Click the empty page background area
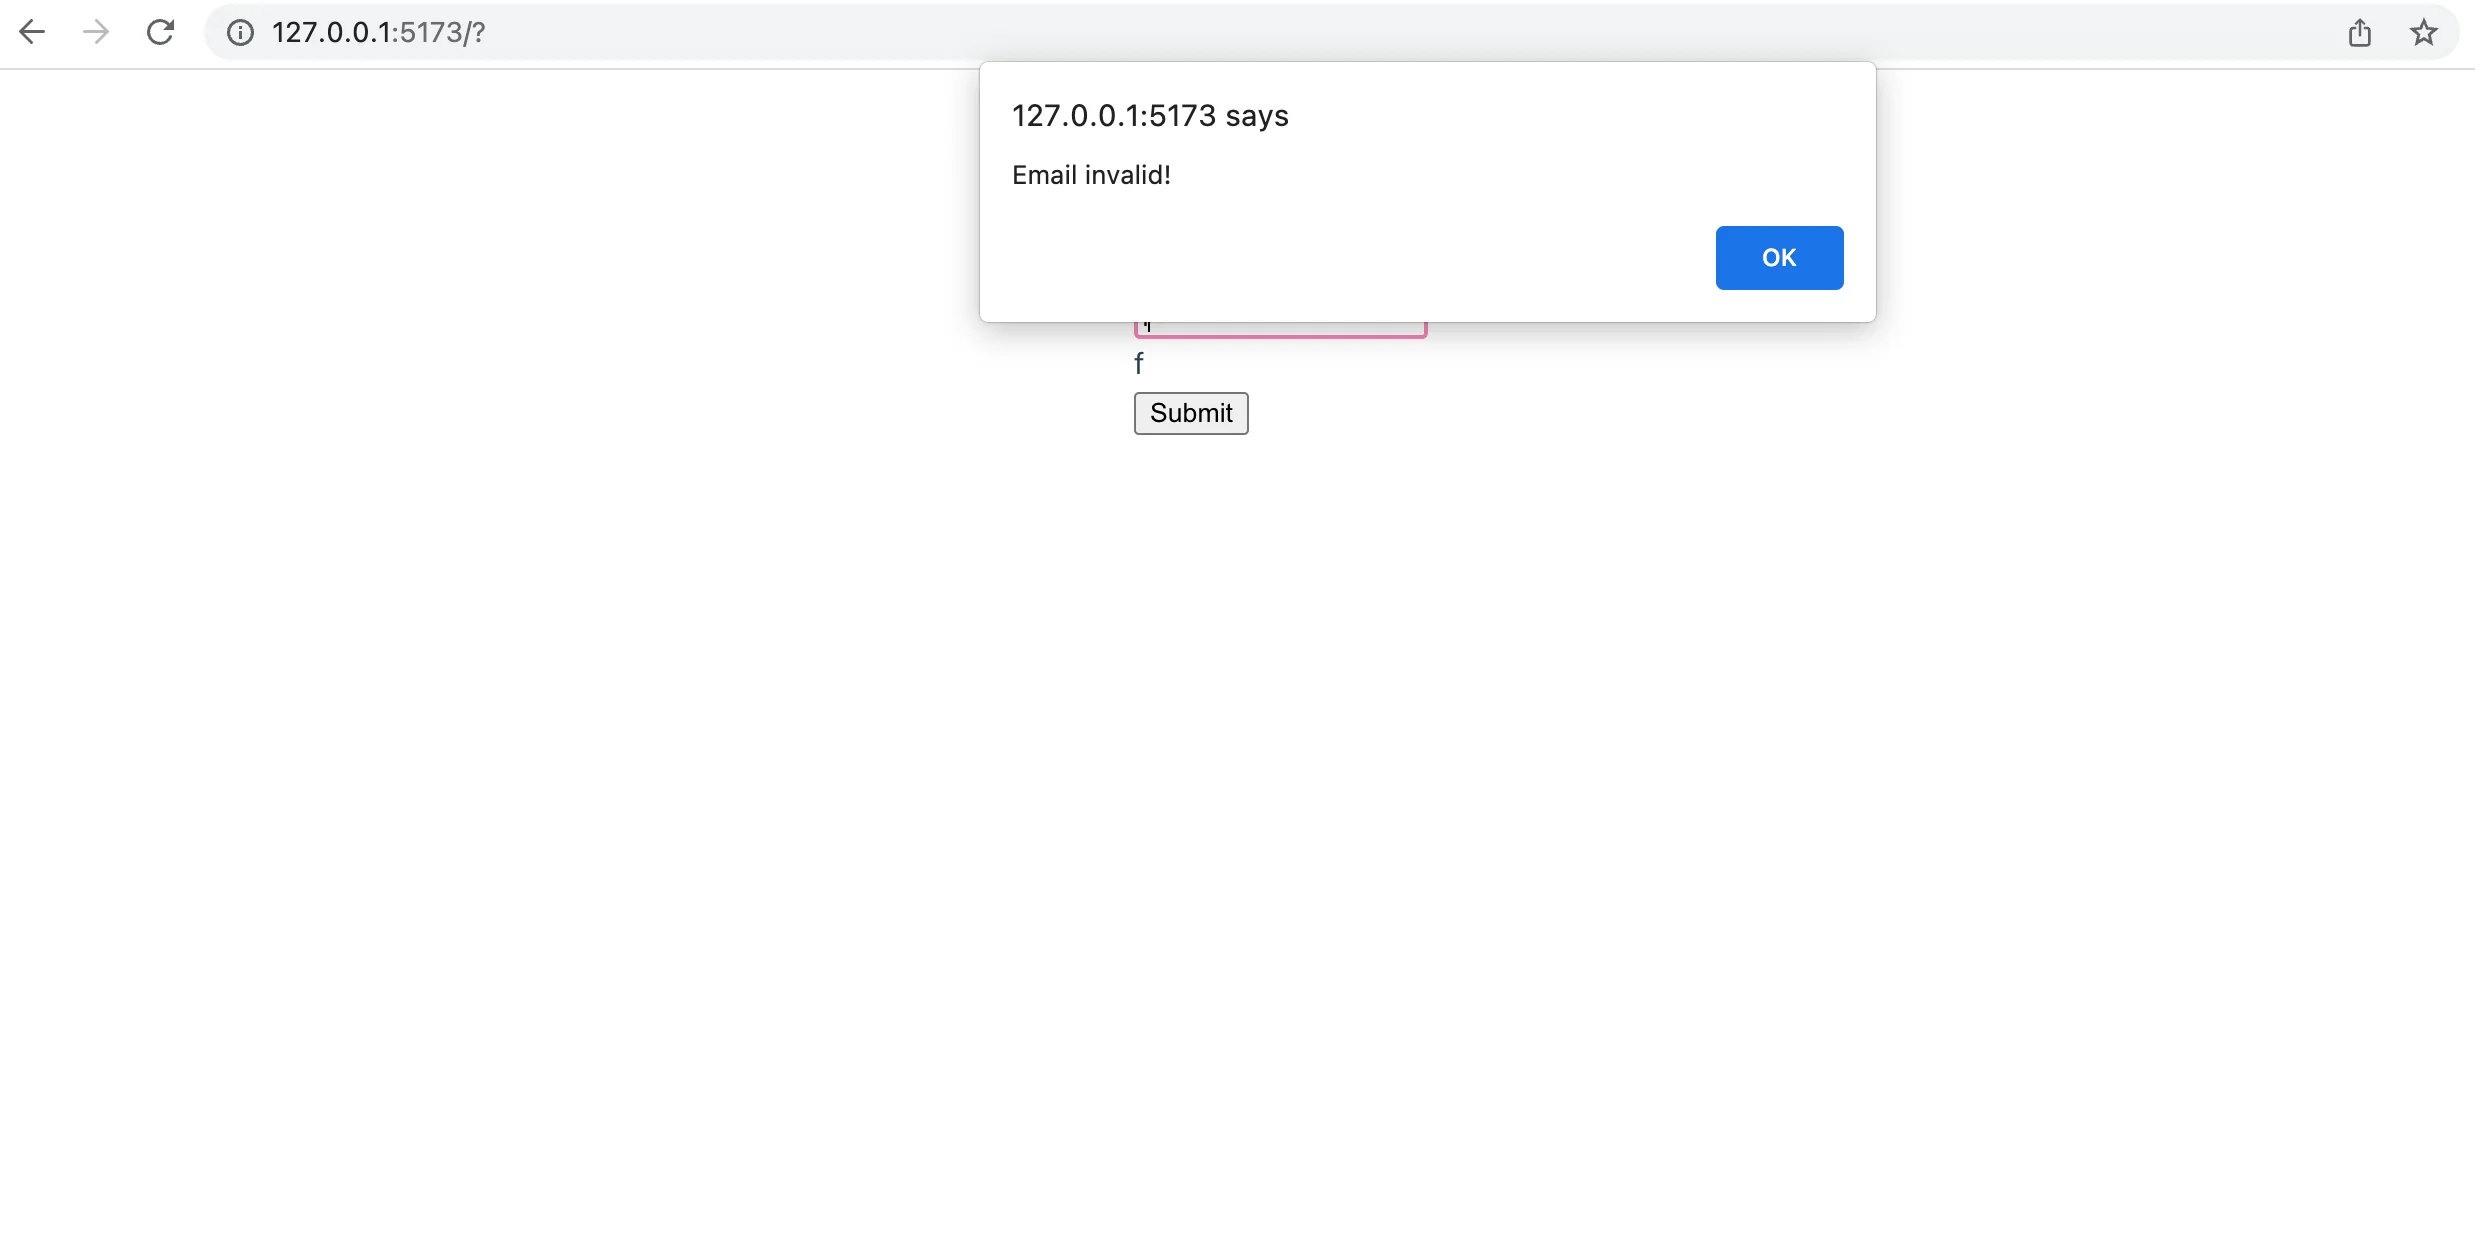Screen dimensions: 2475x1252 pyautogui.click(x=600, y=800)
